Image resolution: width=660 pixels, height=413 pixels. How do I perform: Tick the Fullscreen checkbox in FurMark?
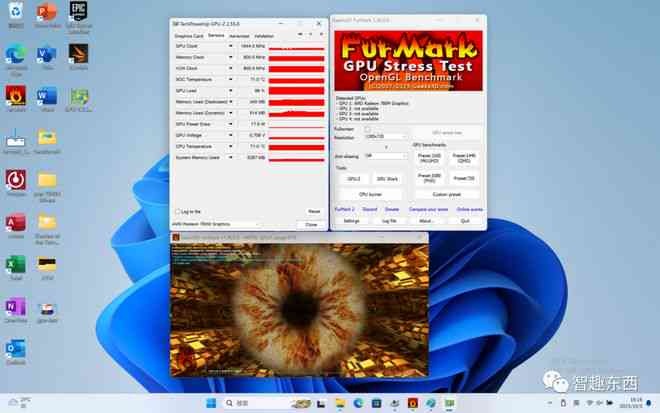367,129
